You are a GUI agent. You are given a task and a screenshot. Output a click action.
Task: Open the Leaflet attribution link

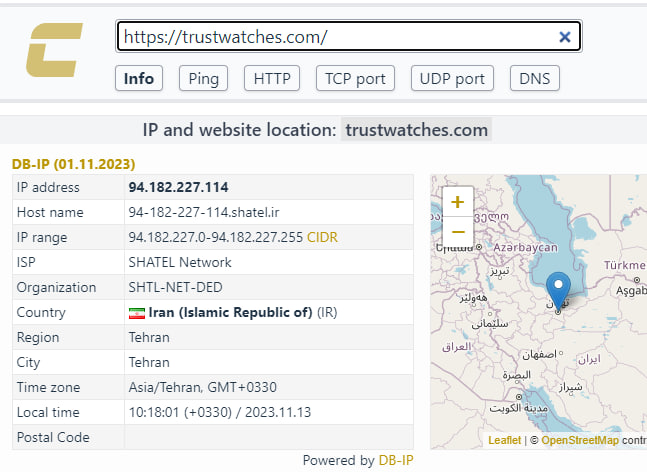point(505,440)
